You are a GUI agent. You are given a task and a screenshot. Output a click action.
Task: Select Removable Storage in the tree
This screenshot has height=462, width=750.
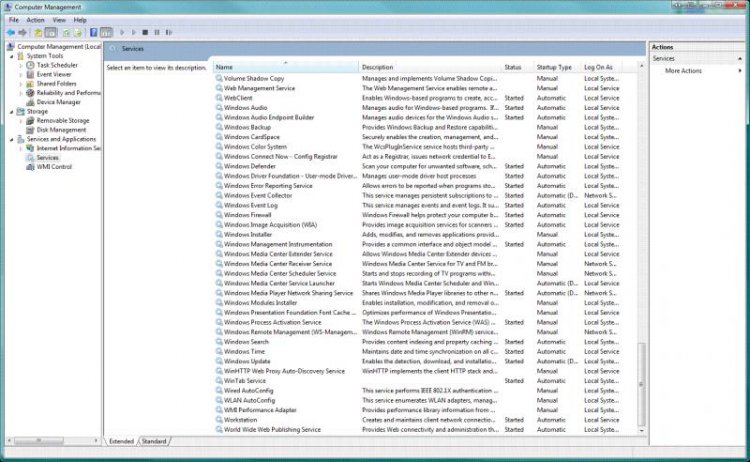[63, 121]
